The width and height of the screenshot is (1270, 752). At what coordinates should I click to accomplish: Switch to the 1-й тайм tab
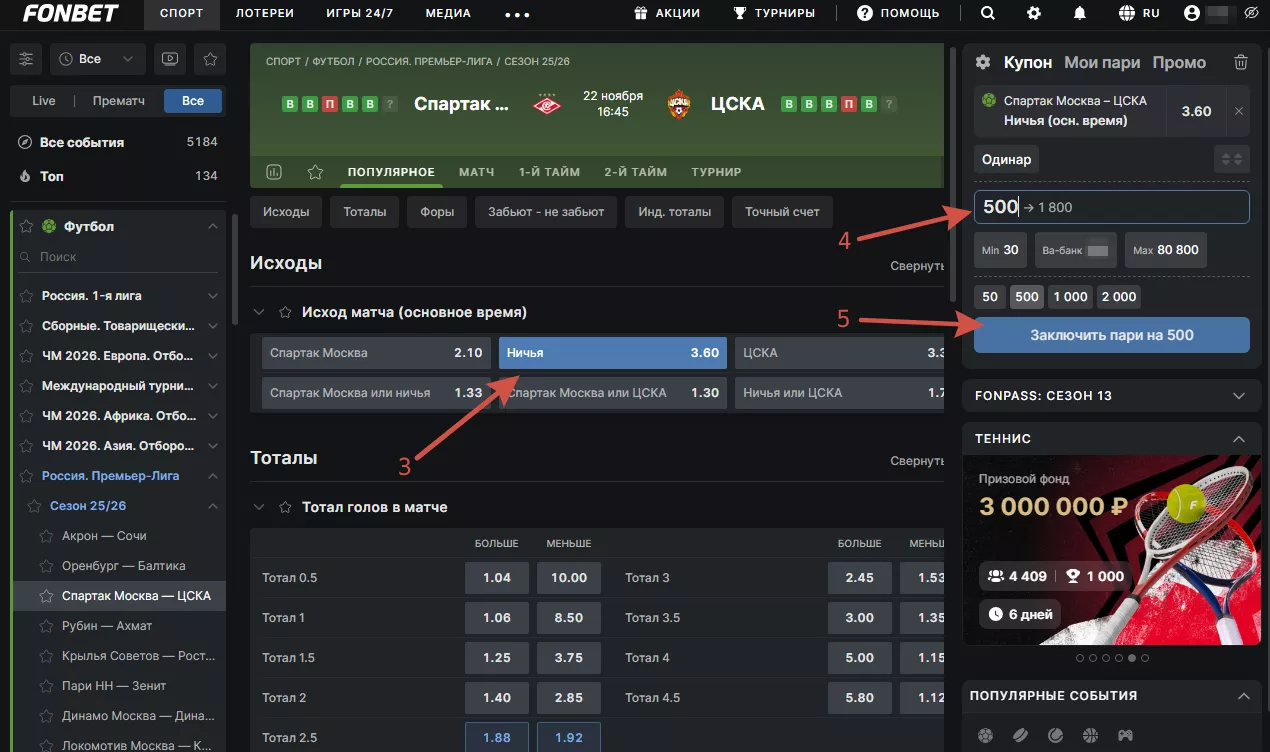pyautogui.click(x=549, y=172)
